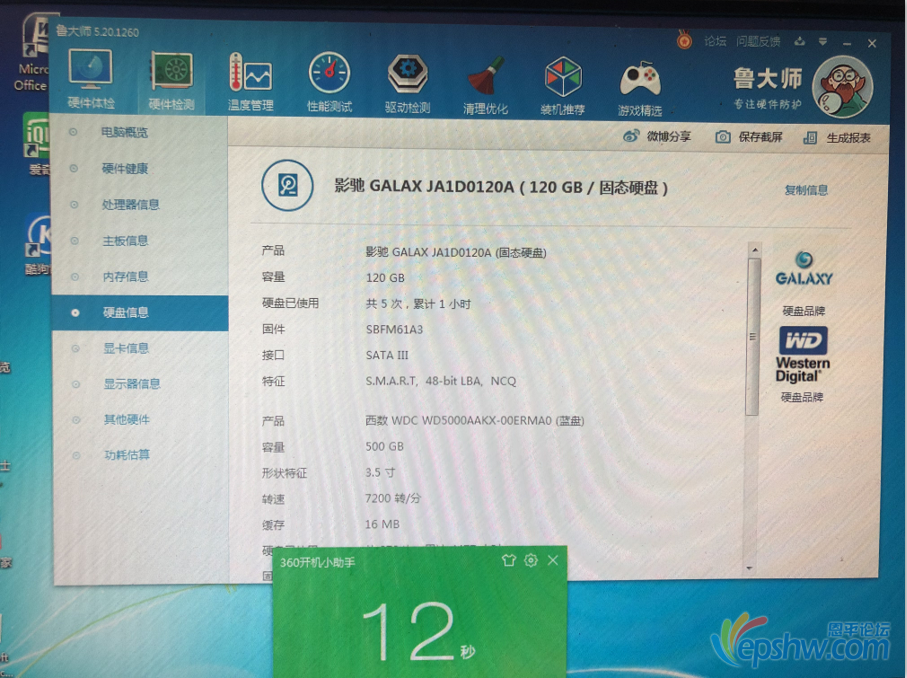Click 微博分享 share button
The image size is (907, 678).
point(657,137)
